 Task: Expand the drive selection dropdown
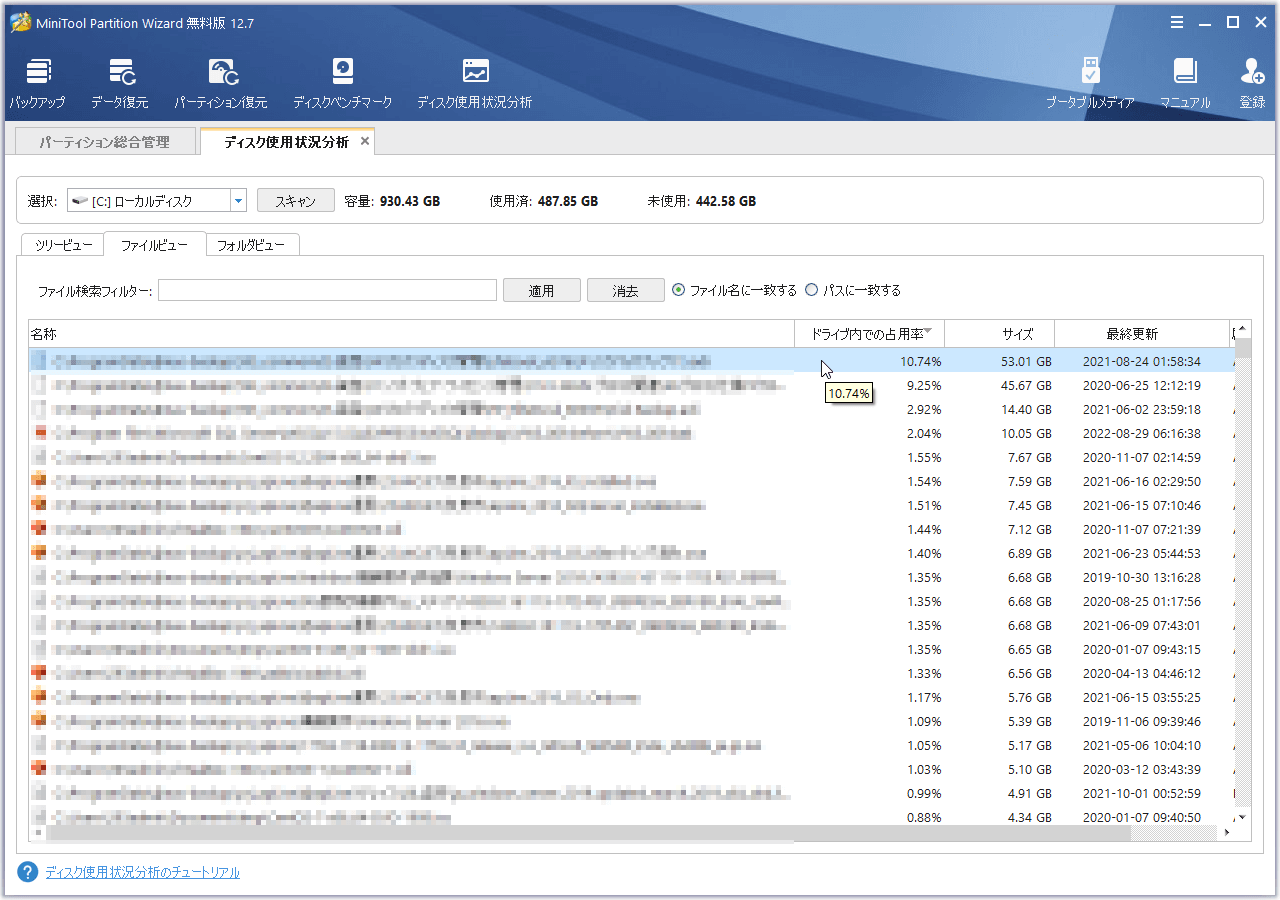pyautogui.click(x=238, y=201)
